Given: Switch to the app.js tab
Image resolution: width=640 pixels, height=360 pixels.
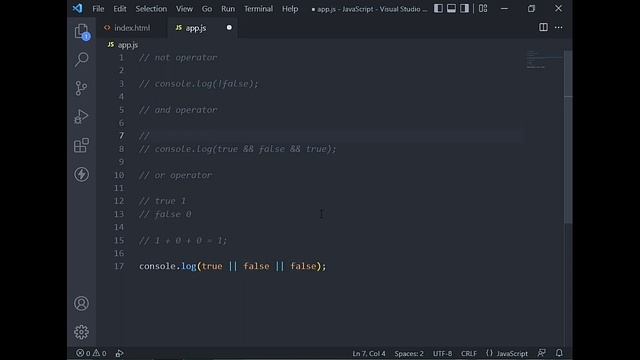Looking at the screenshot, I should coord(202,28).
